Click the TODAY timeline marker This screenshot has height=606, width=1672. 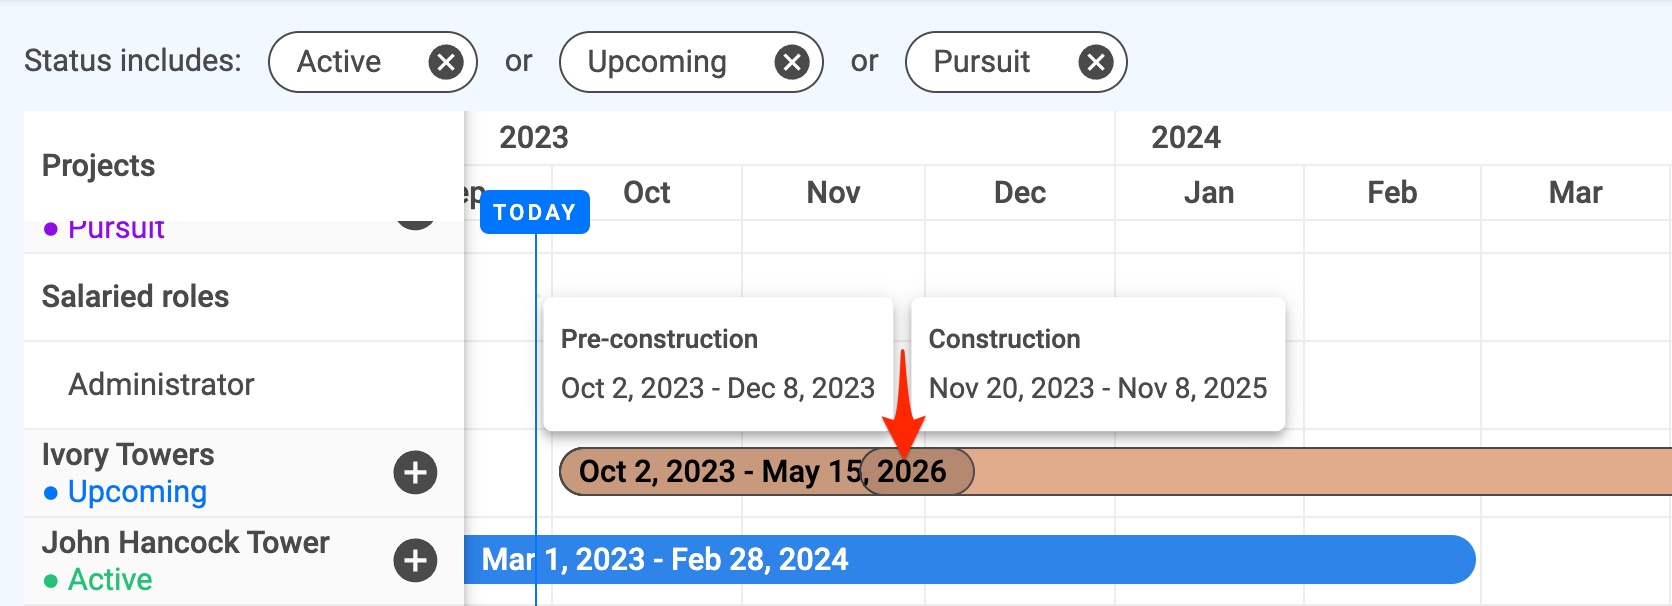click(x=535, y=212)
